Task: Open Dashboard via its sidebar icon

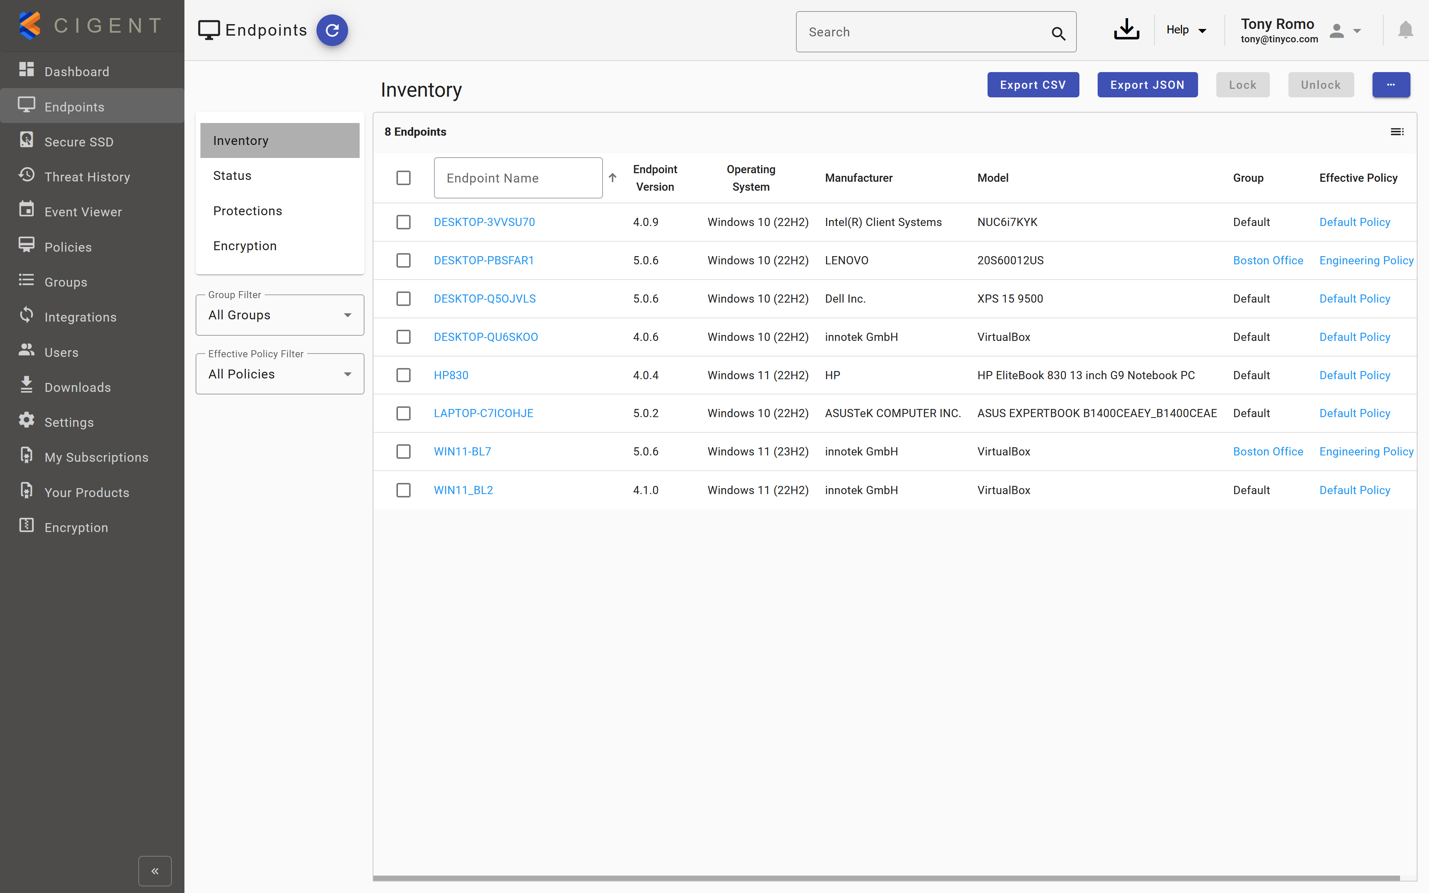Action: point(26,70)
